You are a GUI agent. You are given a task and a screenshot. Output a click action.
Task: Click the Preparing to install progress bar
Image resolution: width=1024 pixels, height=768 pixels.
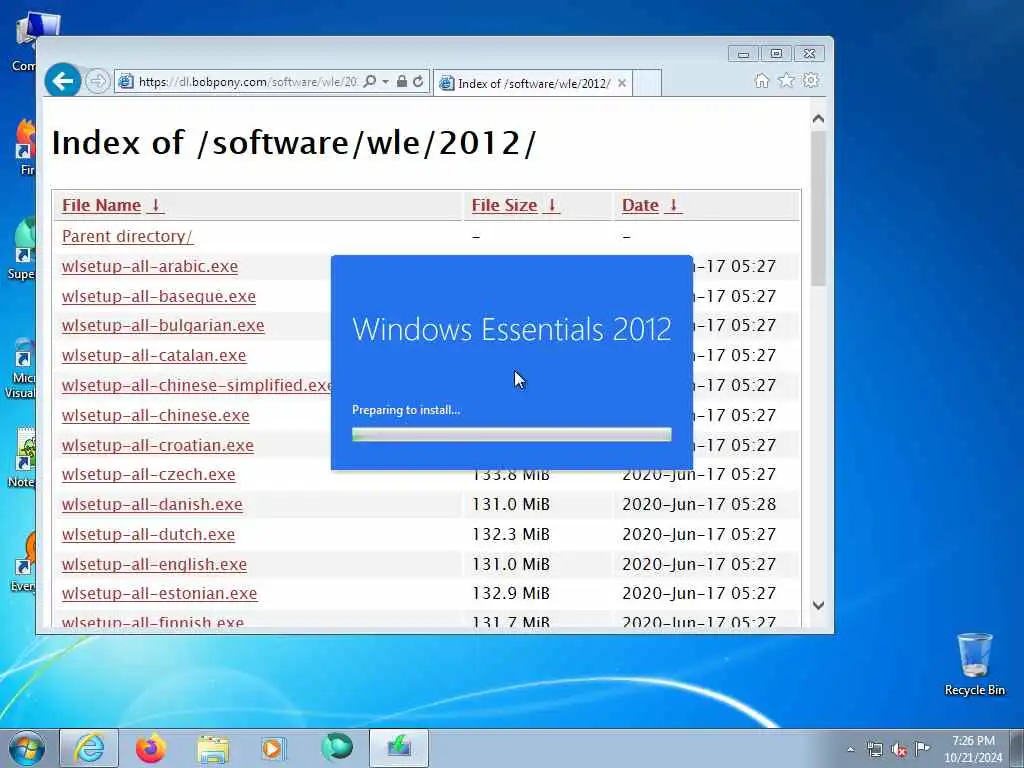[512, 434]
